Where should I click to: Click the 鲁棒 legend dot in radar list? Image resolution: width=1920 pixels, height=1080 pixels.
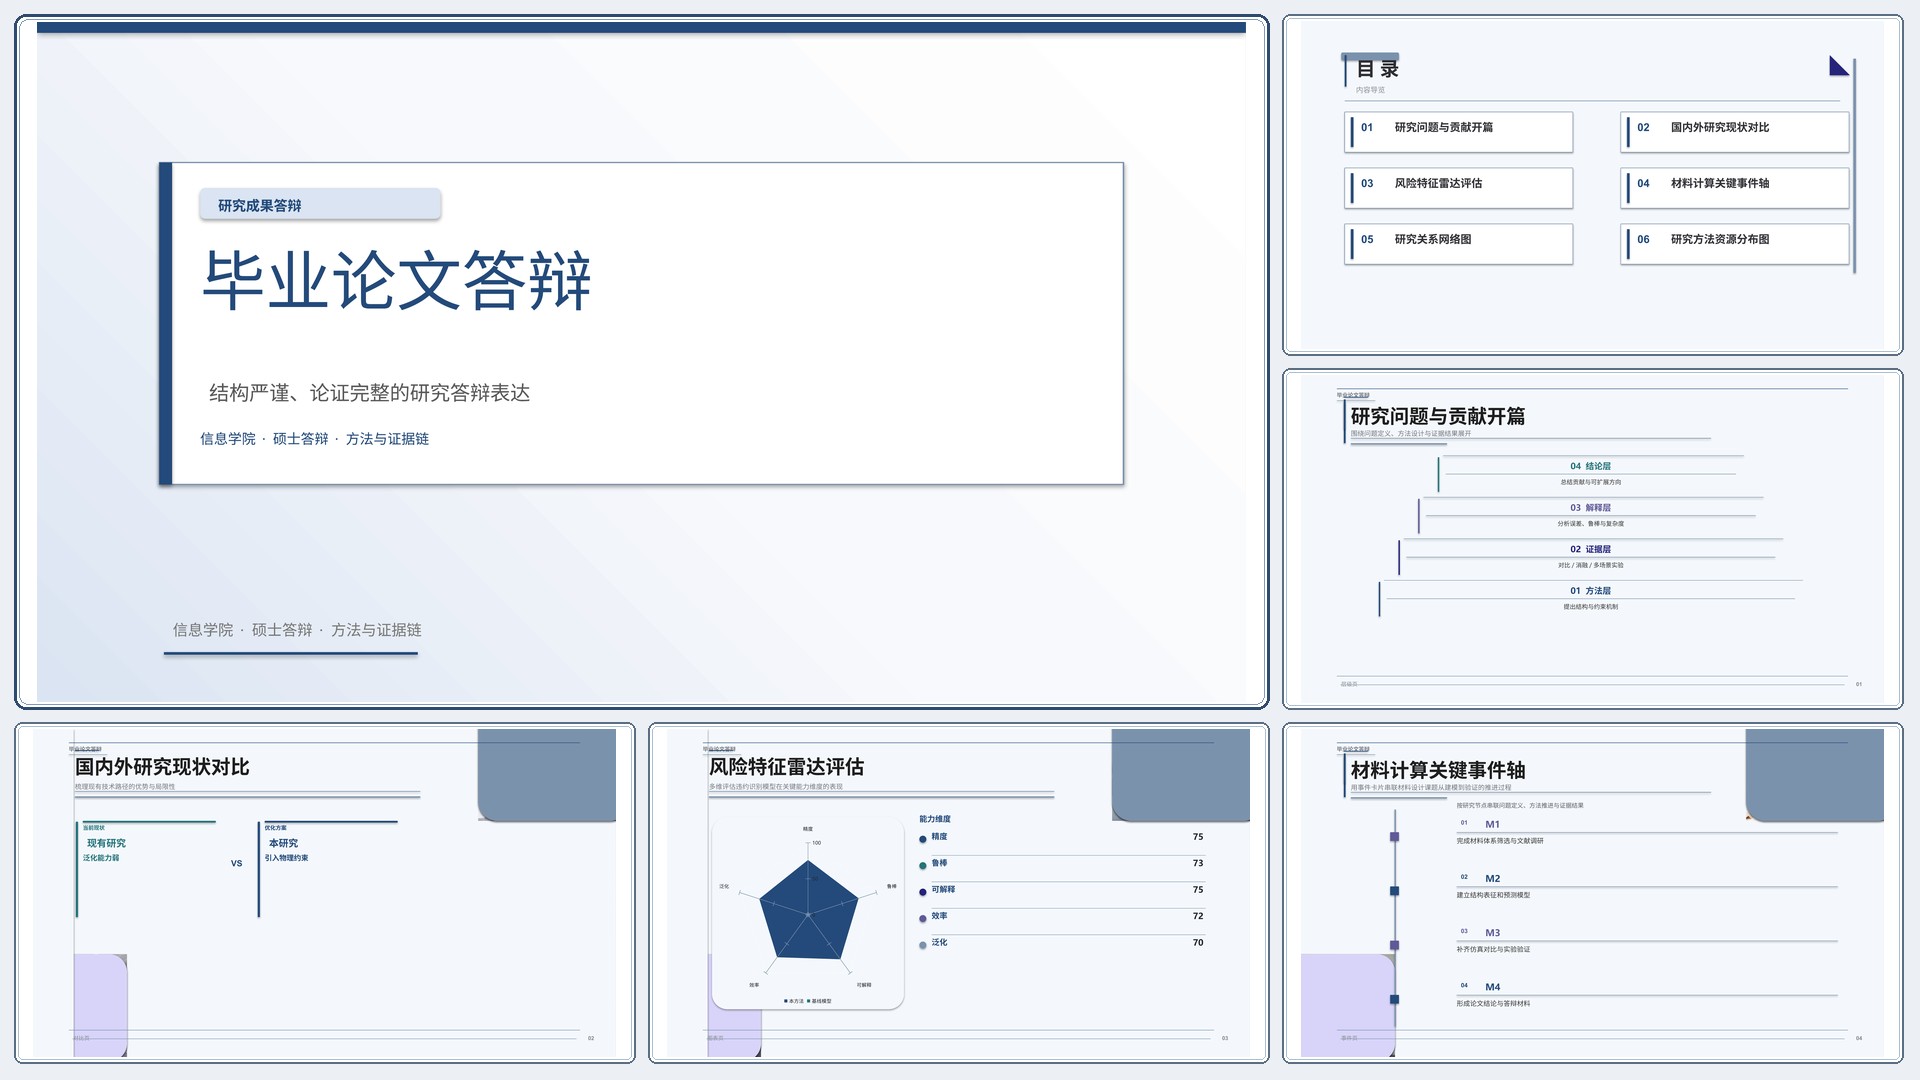point(922,865)
